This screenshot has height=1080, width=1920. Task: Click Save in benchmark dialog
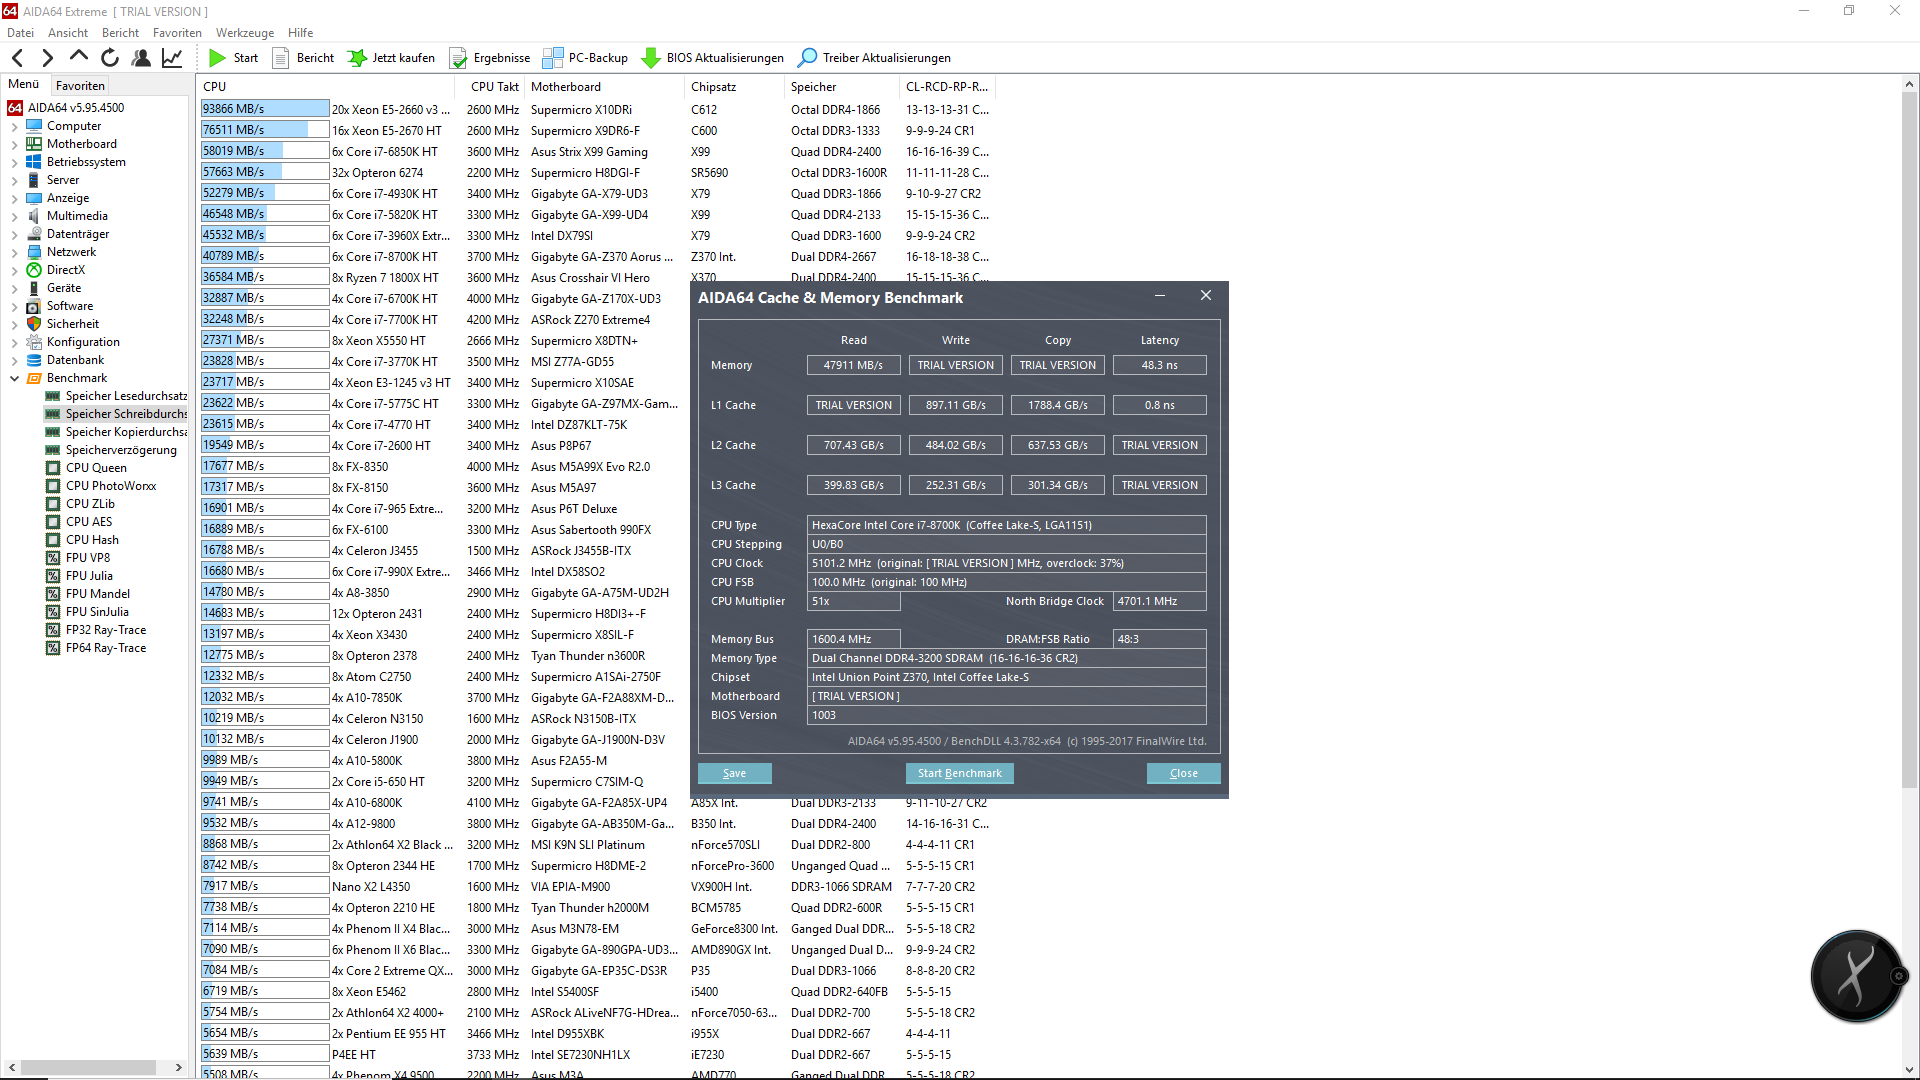coord(734,773)
